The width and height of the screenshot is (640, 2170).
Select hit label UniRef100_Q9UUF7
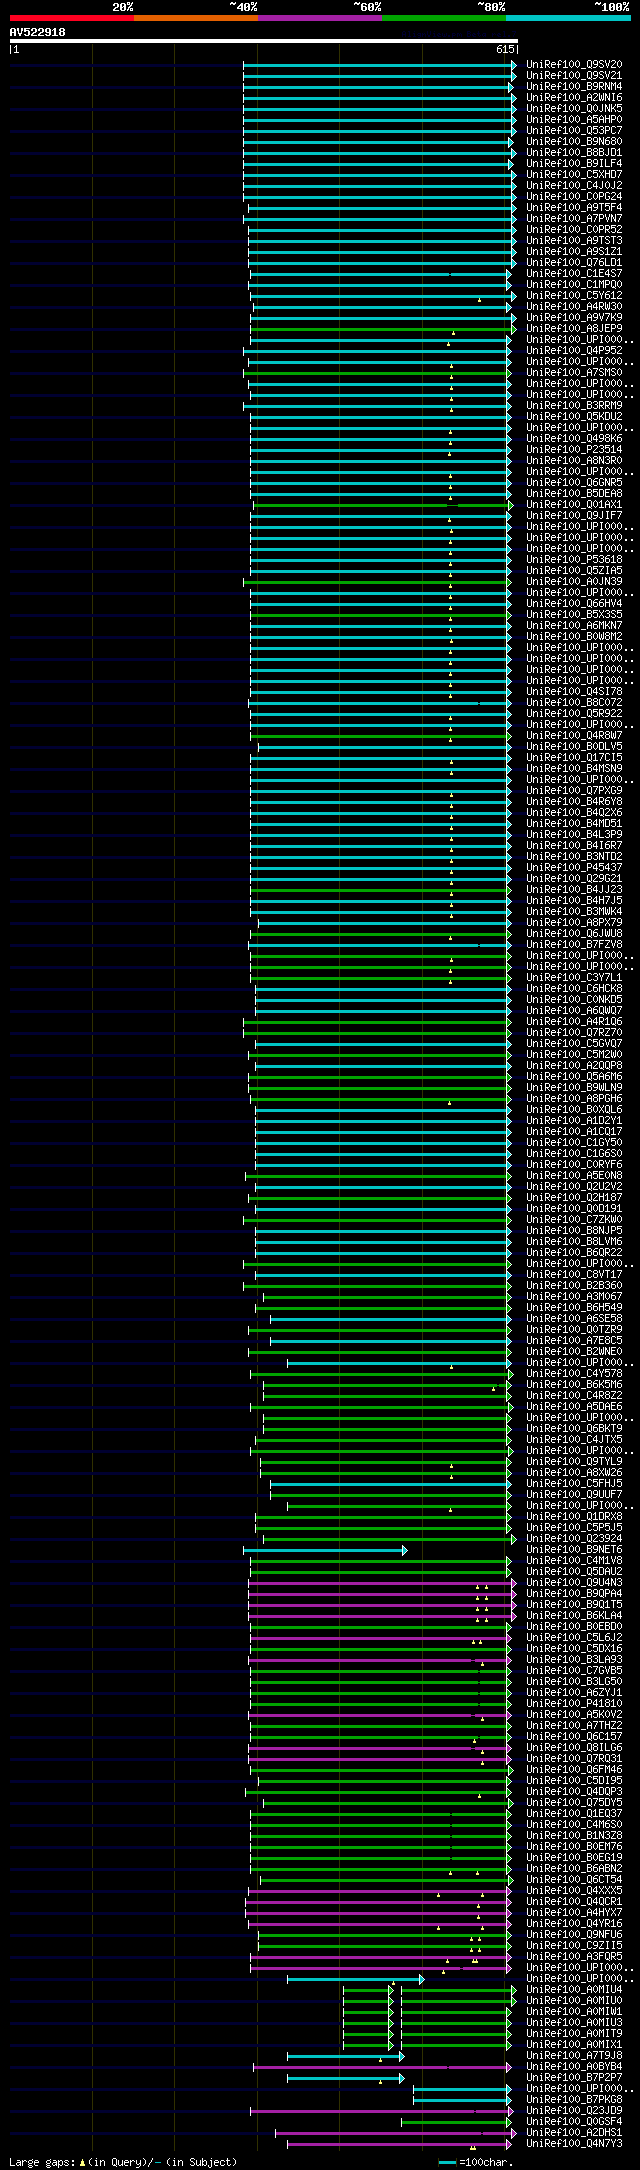[574, 1495]
